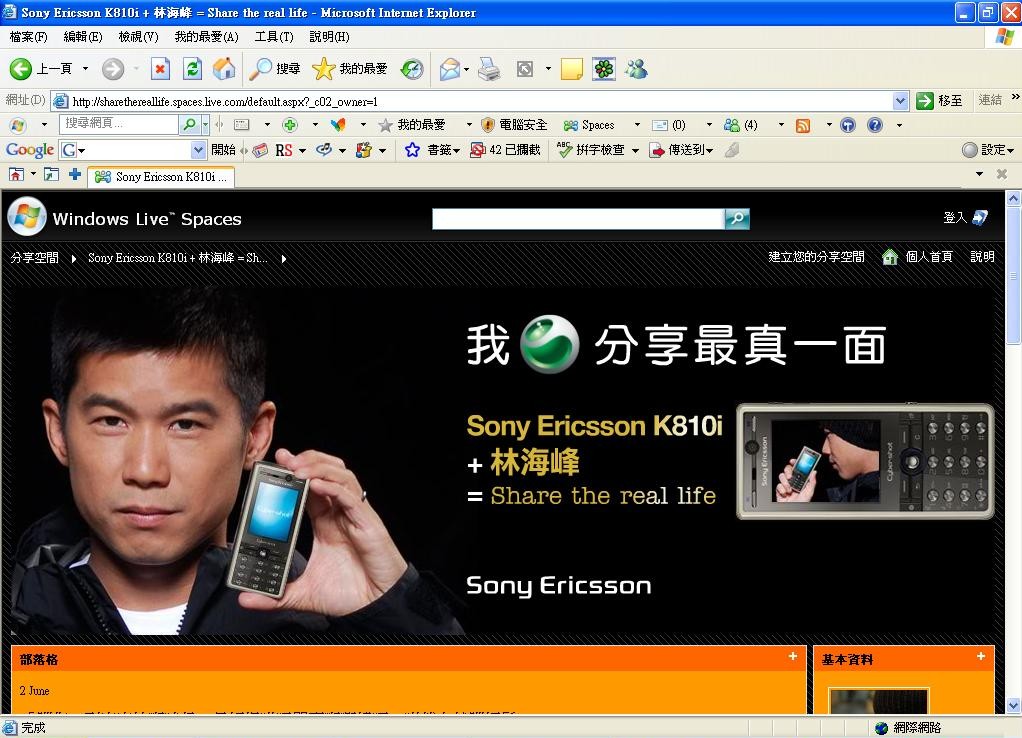The height and width of the screenshot is (738, 1022).
Task: Open the mail inbox (0) icon
Action: 669,125
